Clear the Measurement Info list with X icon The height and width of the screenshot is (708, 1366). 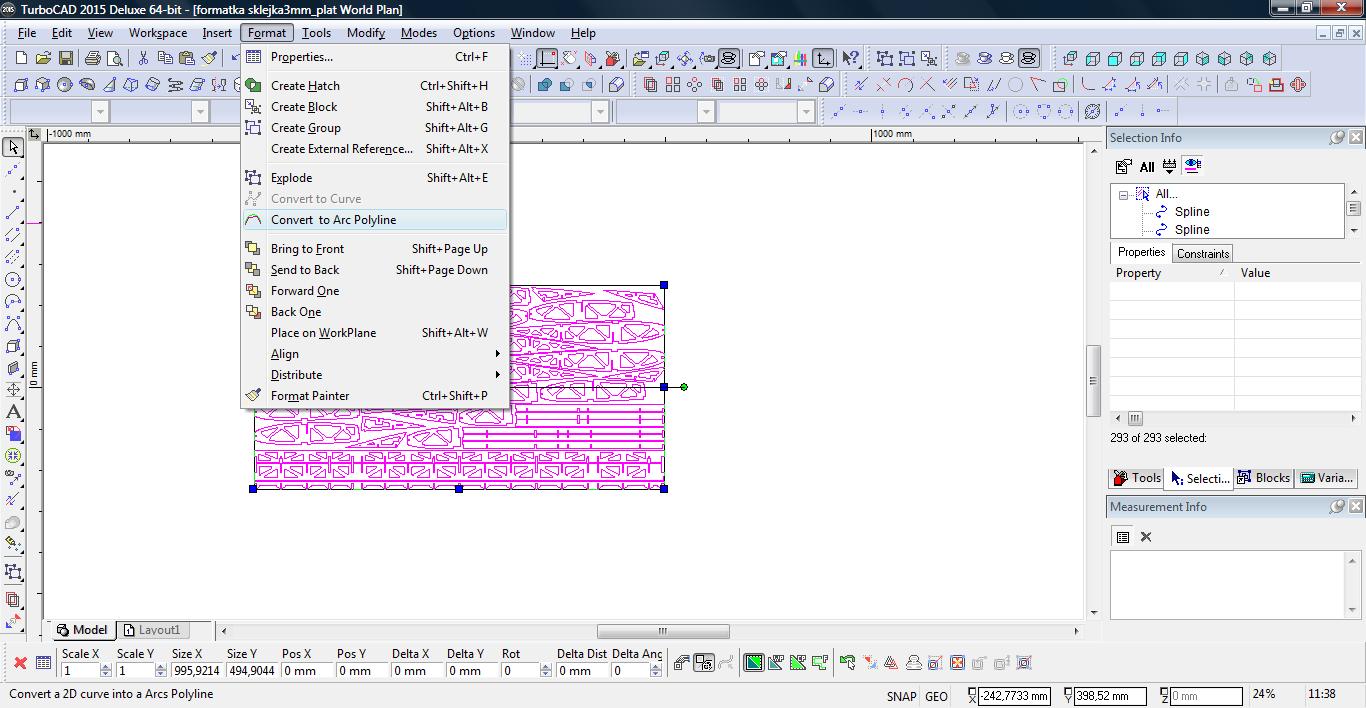pyautogui.click(x=1146, y=537)
